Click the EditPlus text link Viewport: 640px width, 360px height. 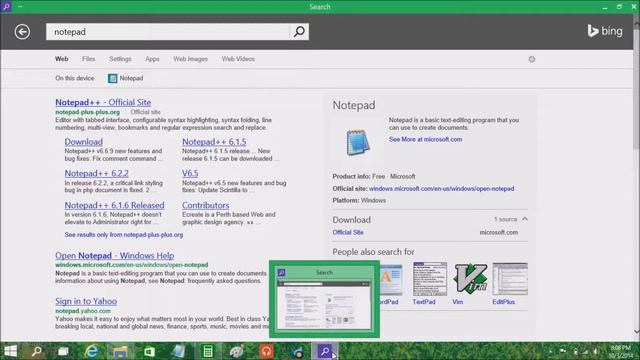pyautogui.click(x=503, y=302)
